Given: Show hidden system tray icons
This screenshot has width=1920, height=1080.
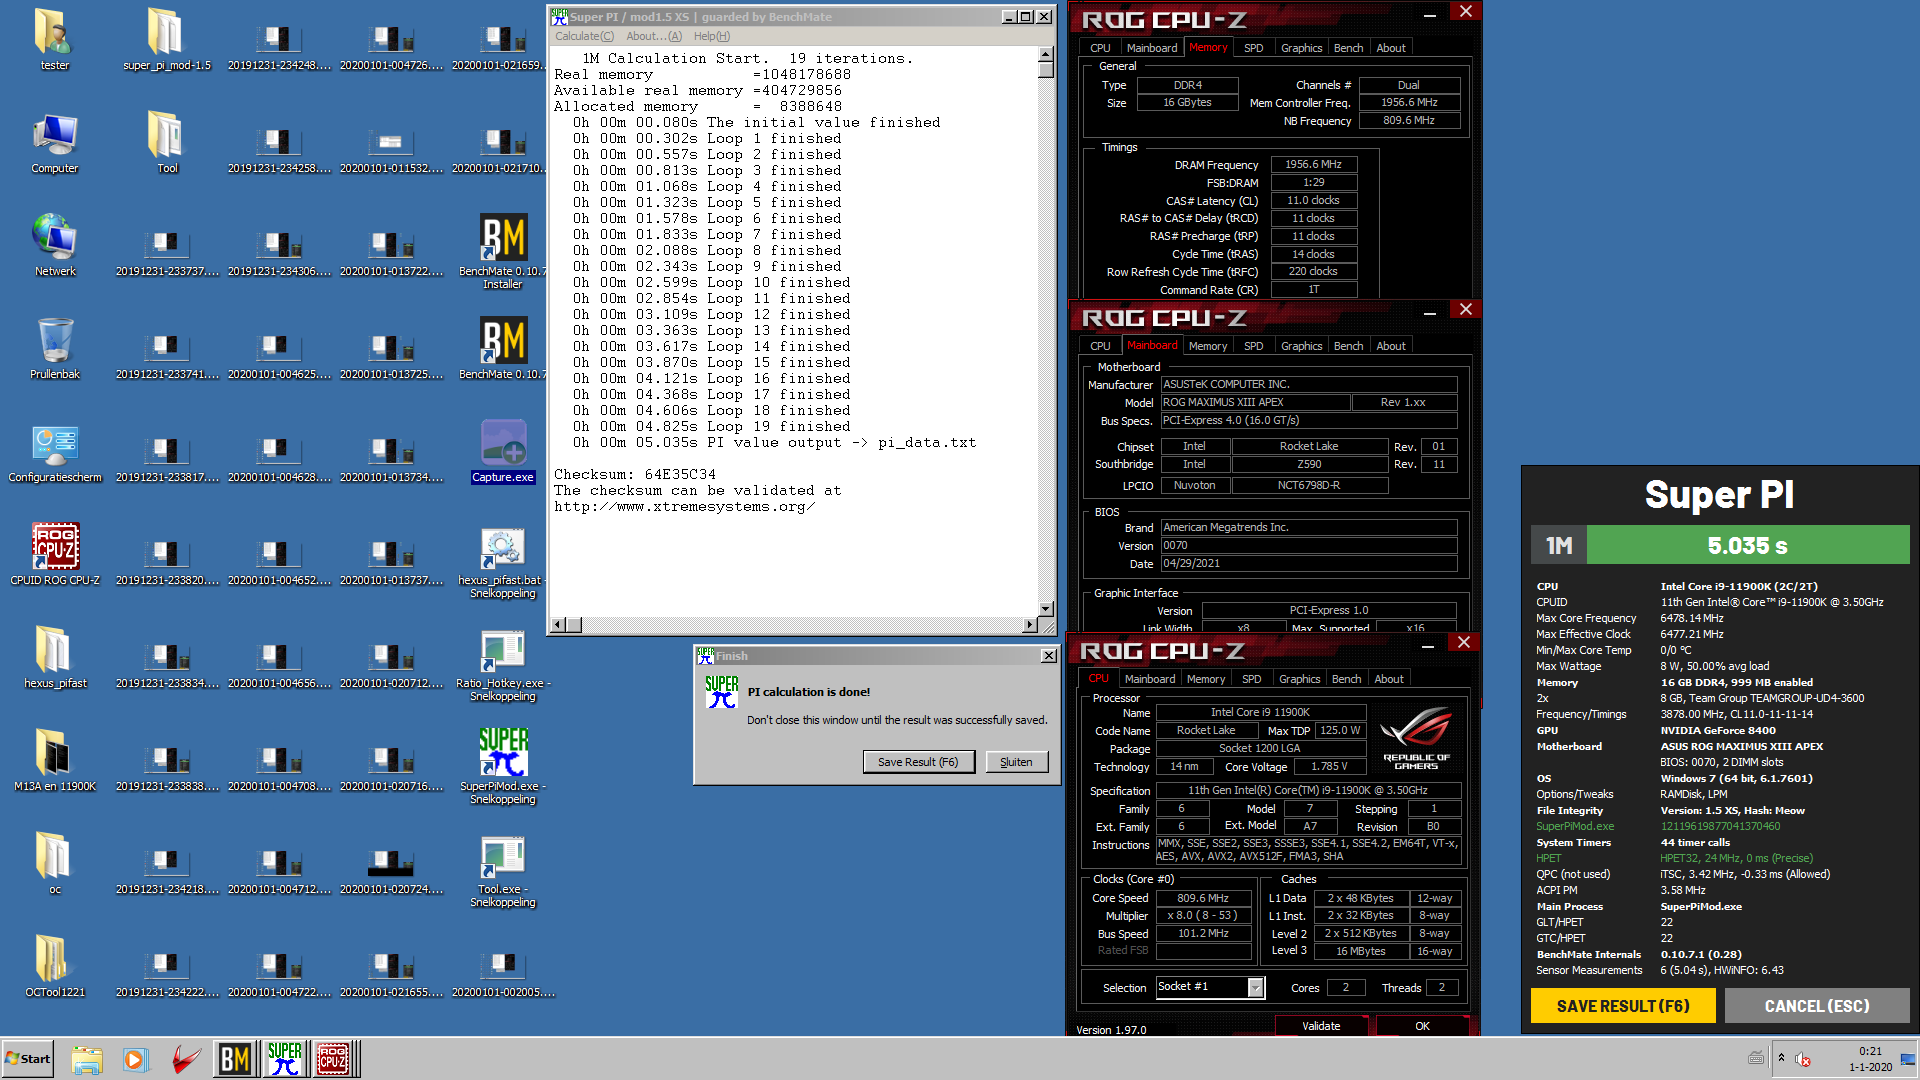Looking at the screenshot, I should click(1781, 1058).
